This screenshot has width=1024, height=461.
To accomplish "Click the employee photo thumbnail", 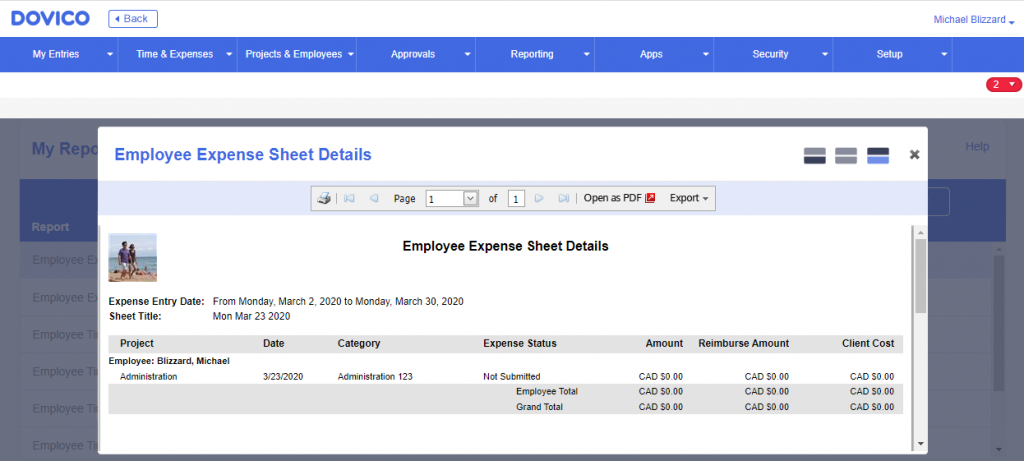I will click(133, 257).
